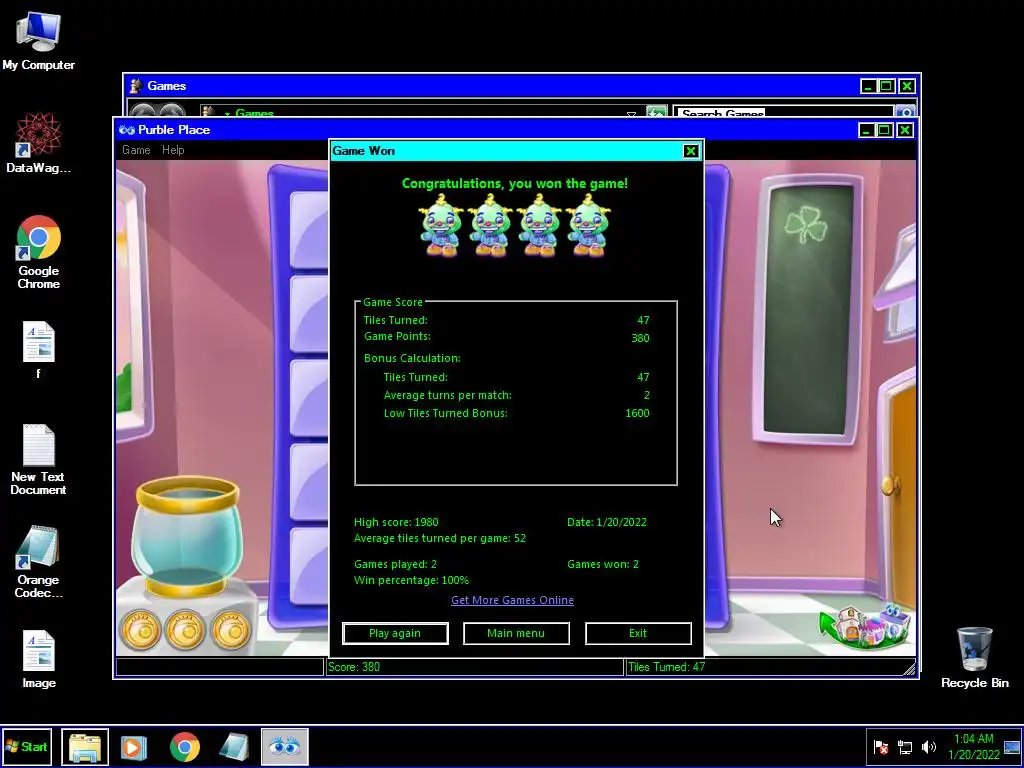The width and height of the screenshot is (1024, 768).
Task: Open the Recycle Bin
Action: click(x=974, y=658)
